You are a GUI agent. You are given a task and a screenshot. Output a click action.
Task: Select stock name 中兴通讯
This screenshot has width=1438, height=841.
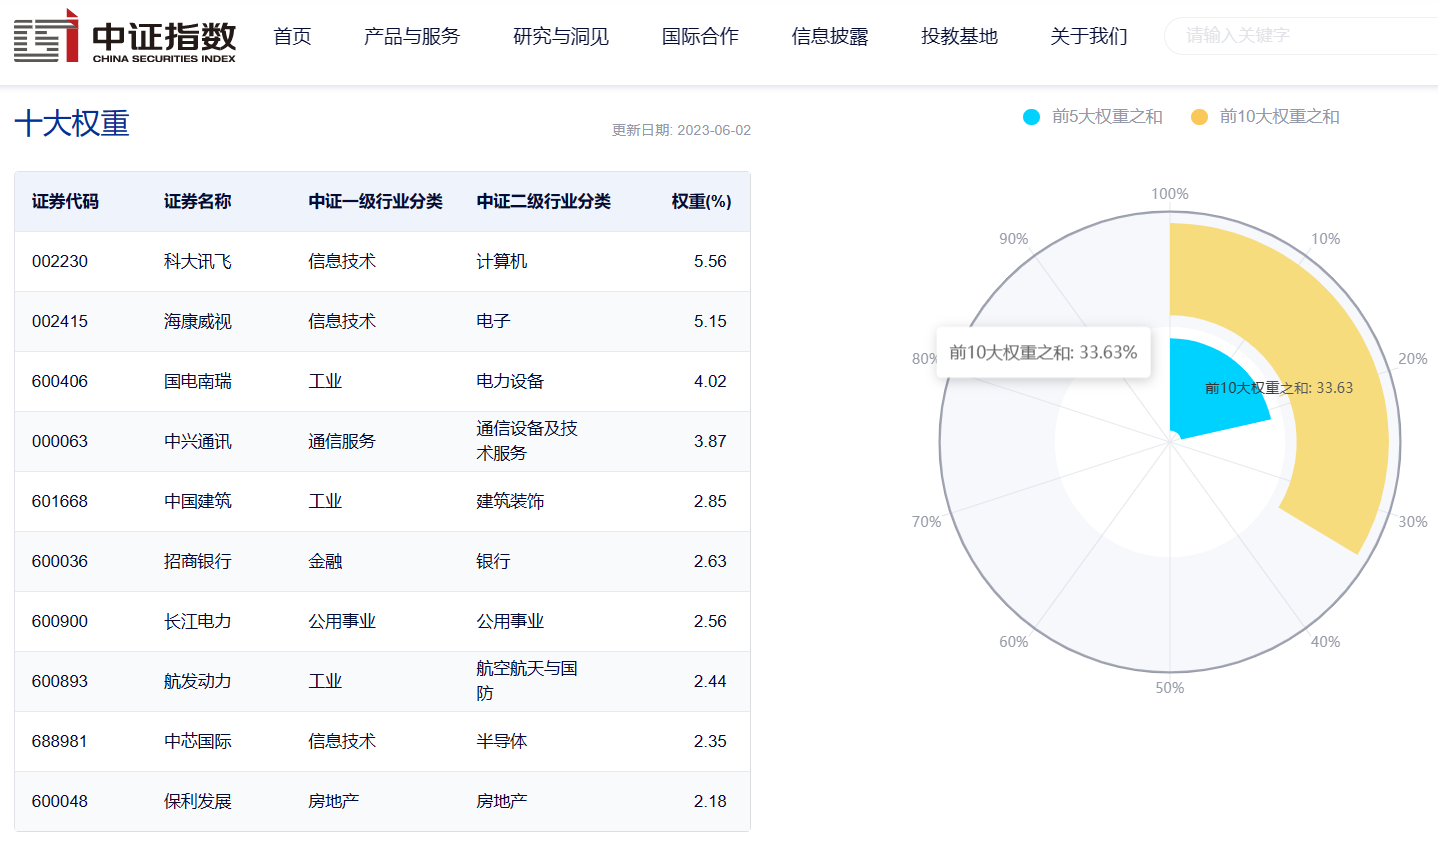click(x=198, y=442)
